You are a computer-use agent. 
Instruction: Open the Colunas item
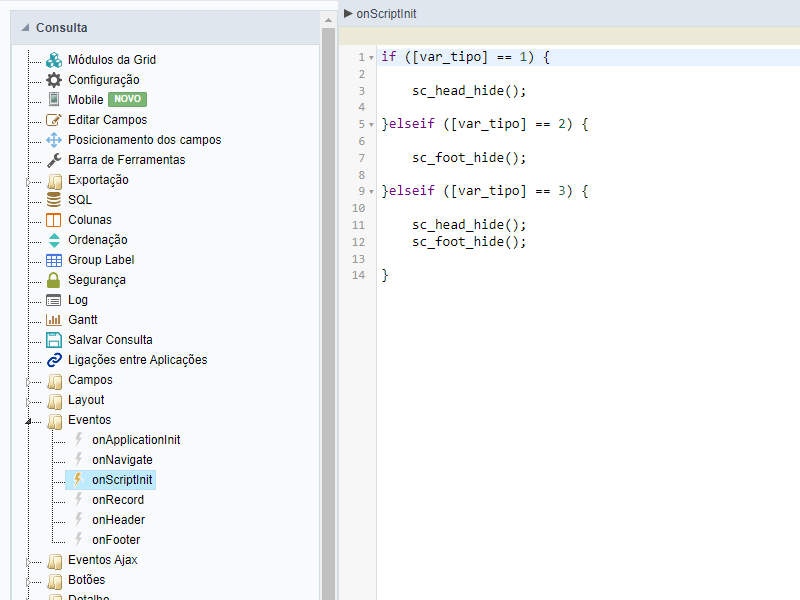click(x=90, y=220)
